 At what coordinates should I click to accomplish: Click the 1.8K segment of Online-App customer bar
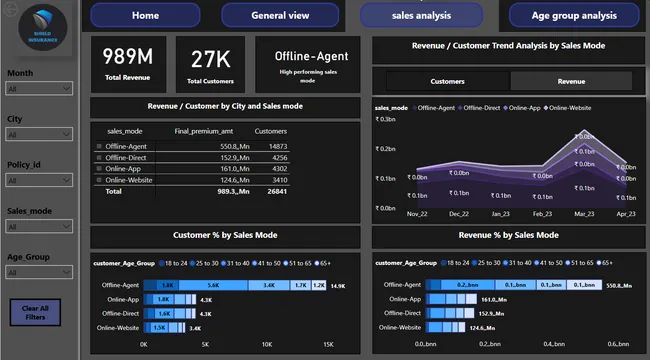[164, 299]
